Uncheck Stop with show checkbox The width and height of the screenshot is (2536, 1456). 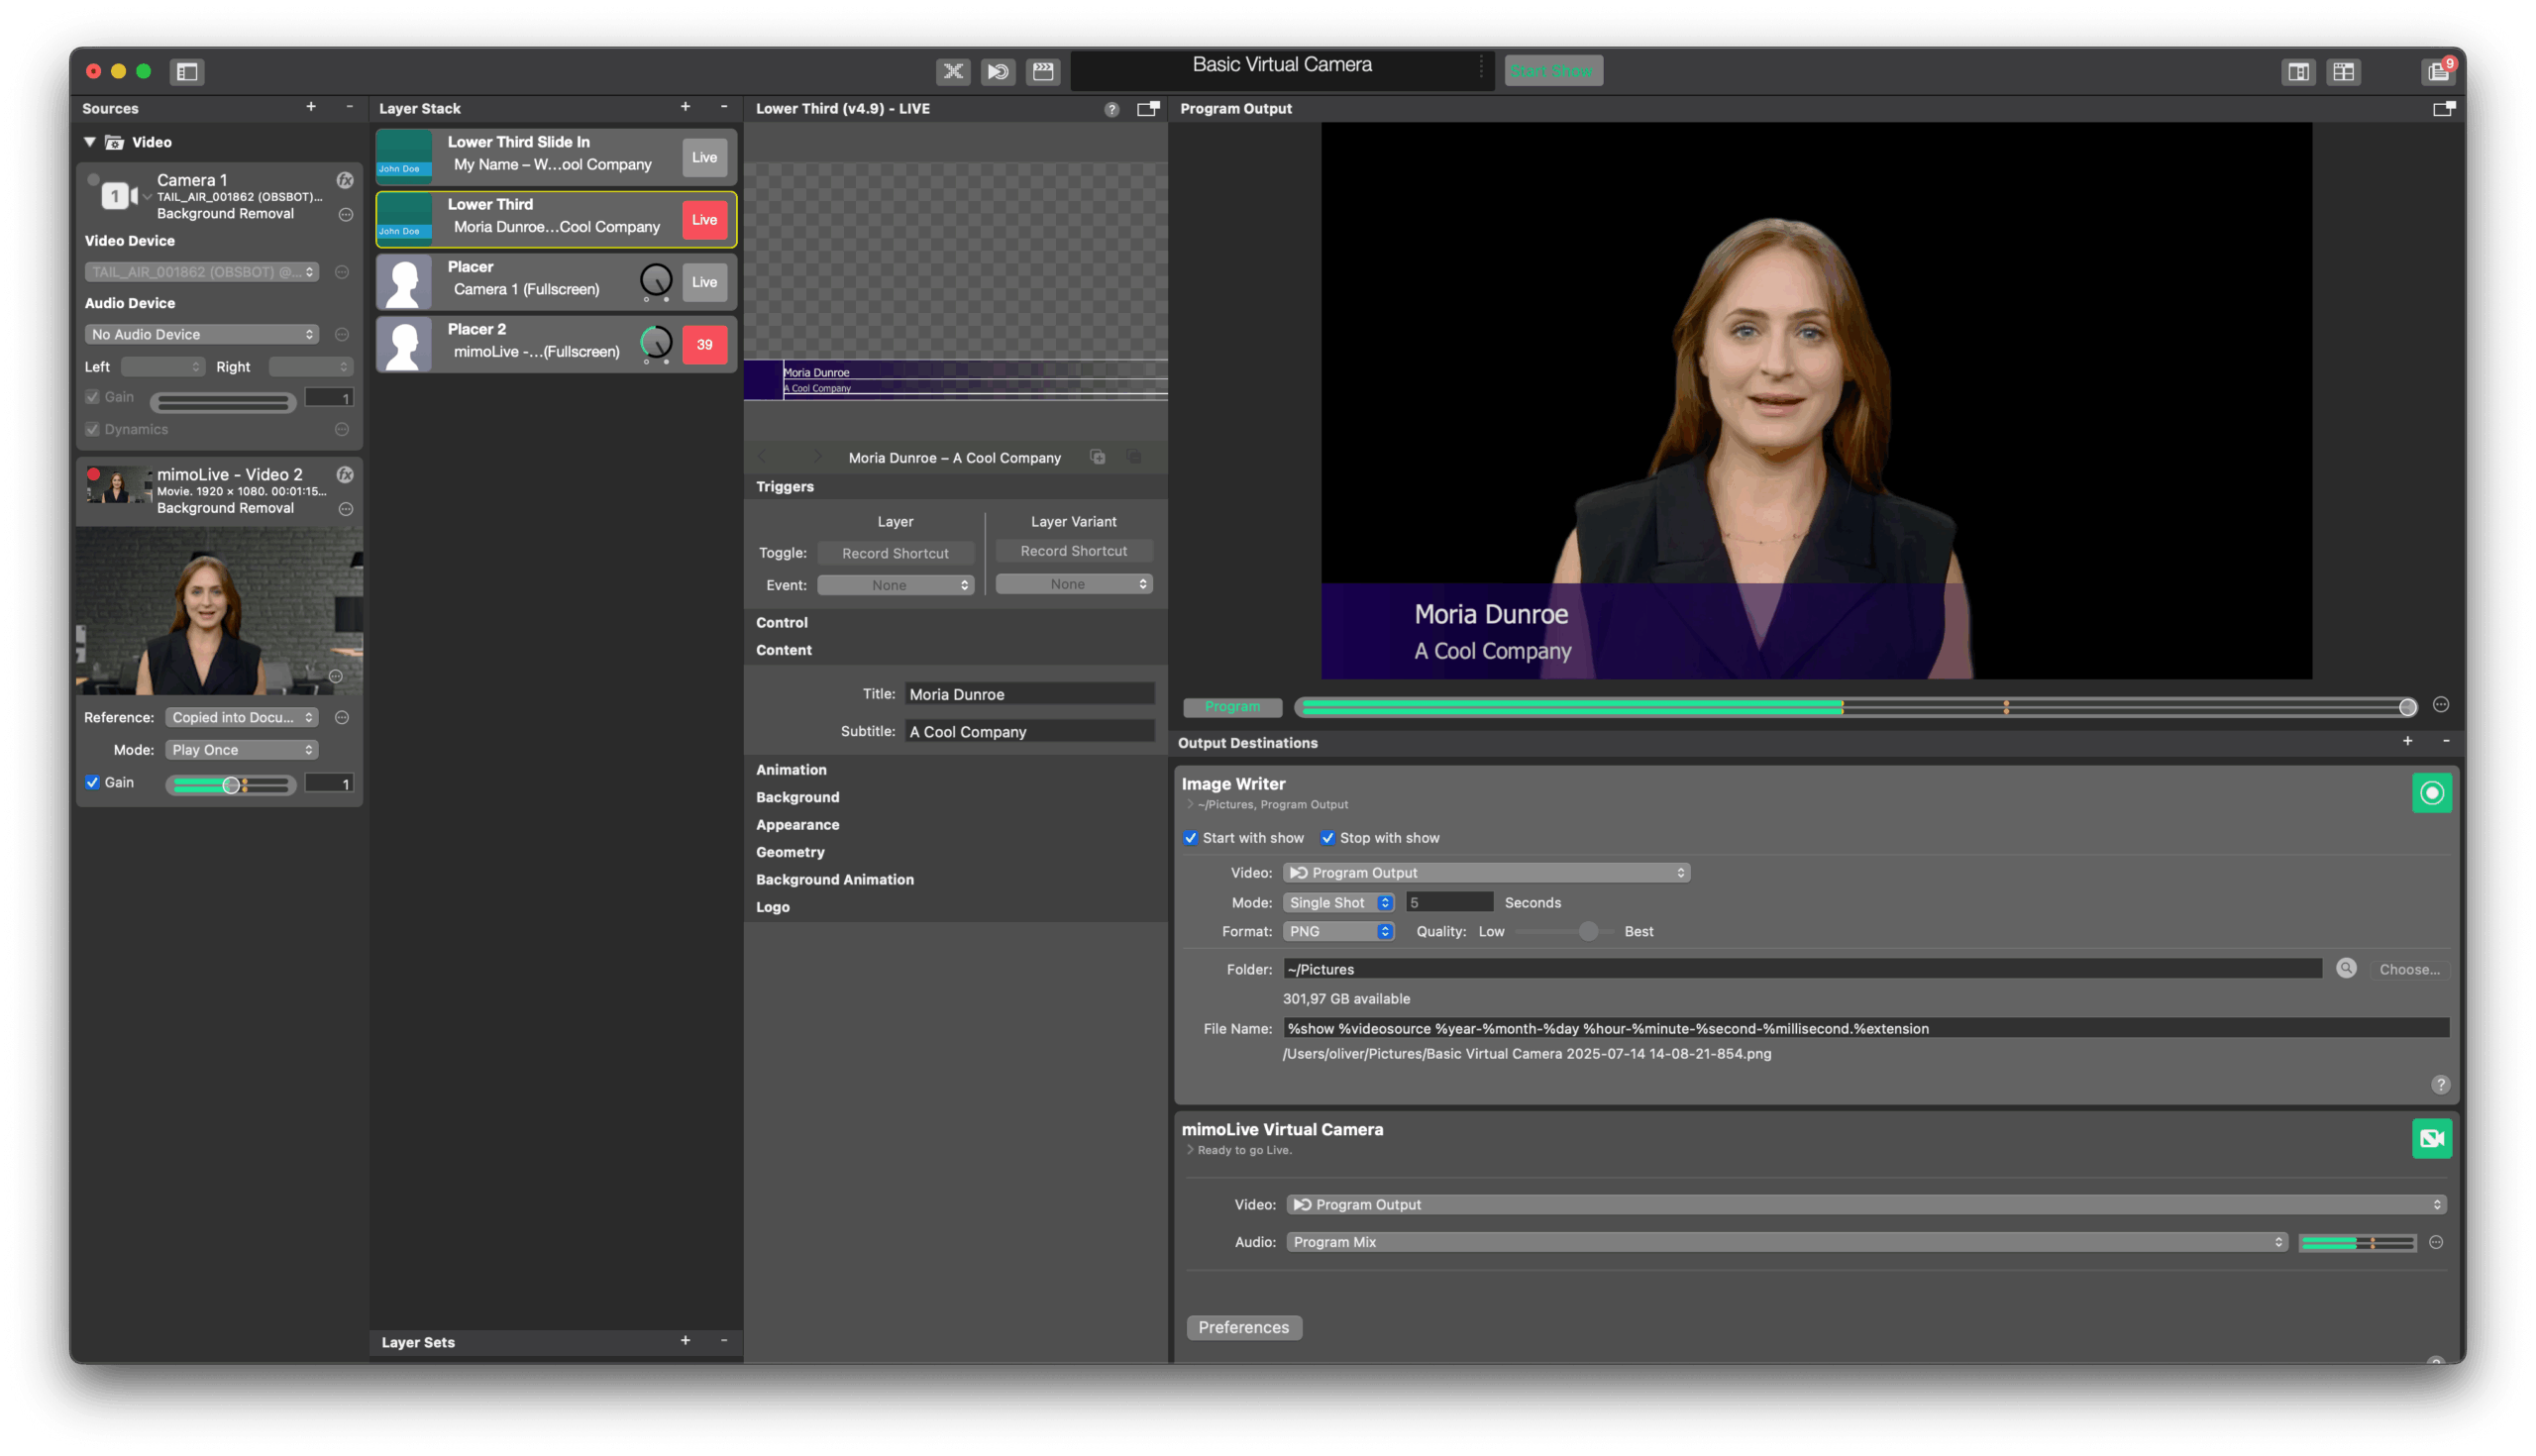[1327, 838]
